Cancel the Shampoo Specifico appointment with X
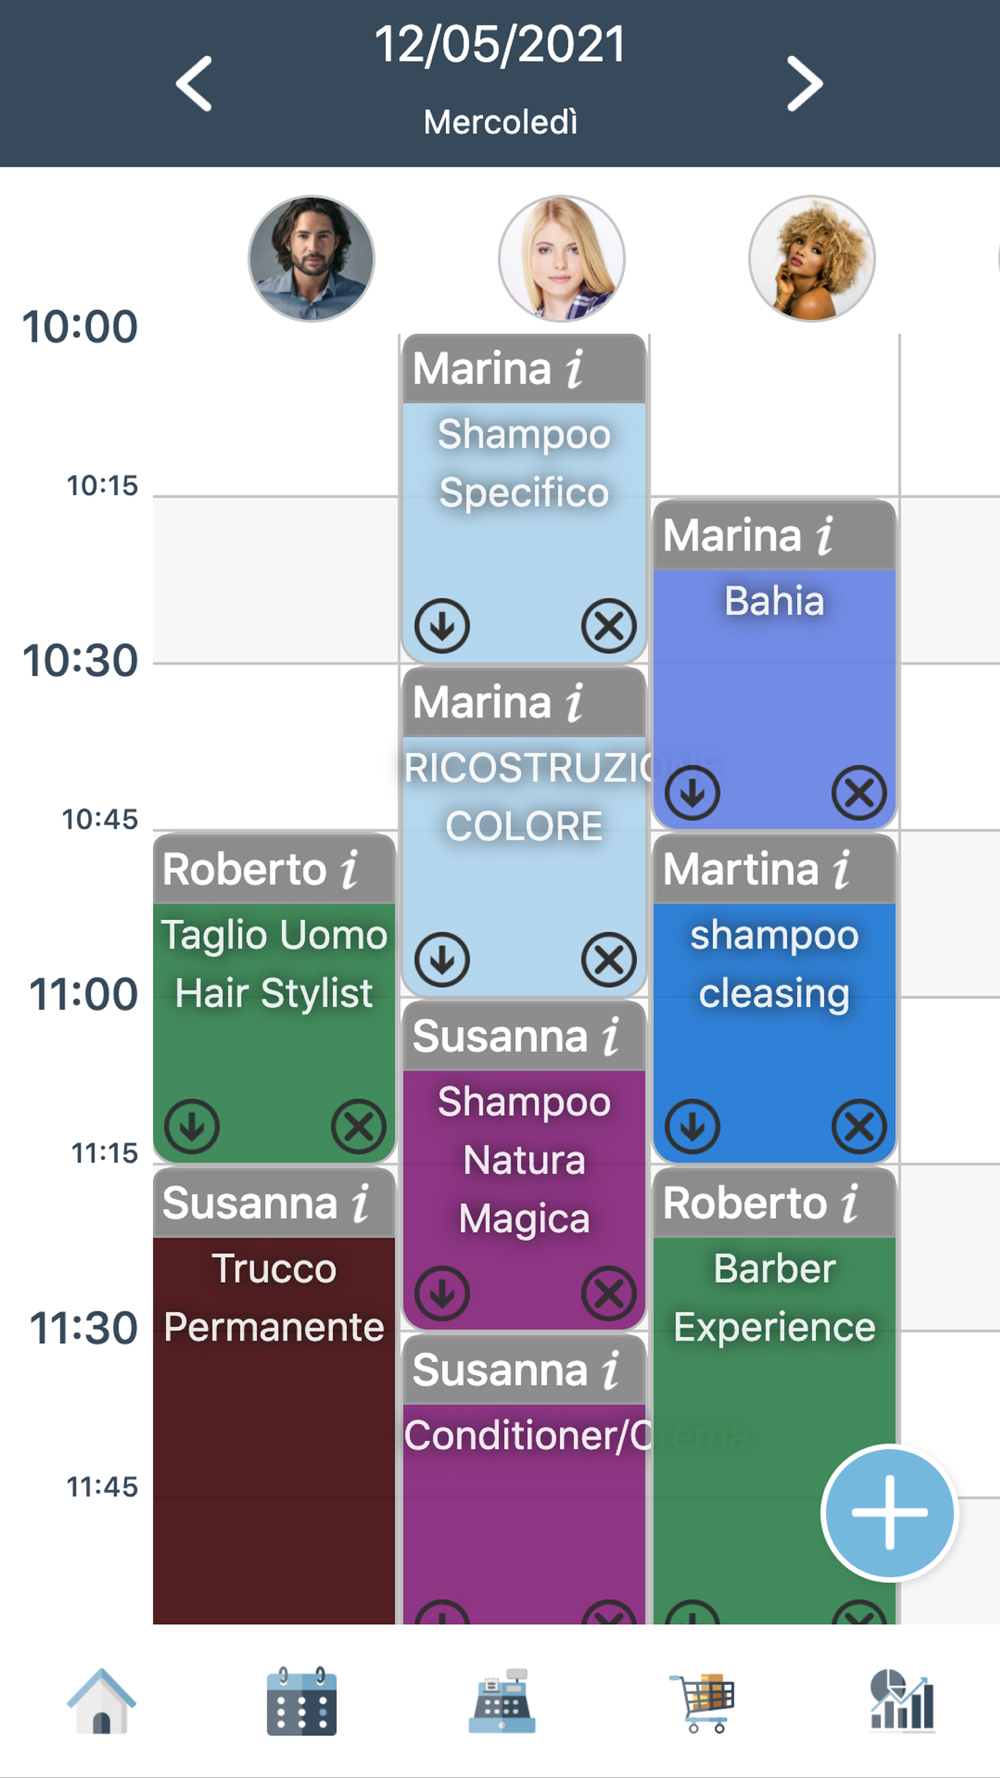 coord(609,626)
